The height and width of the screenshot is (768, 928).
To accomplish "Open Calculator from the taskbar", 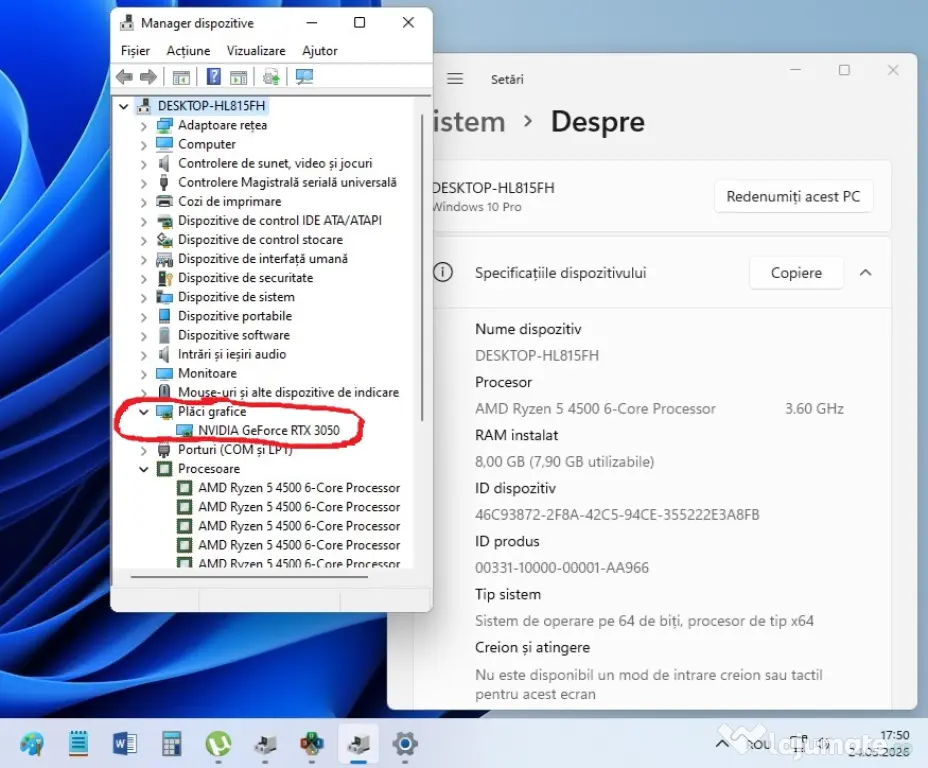I will tap(172, 744).
